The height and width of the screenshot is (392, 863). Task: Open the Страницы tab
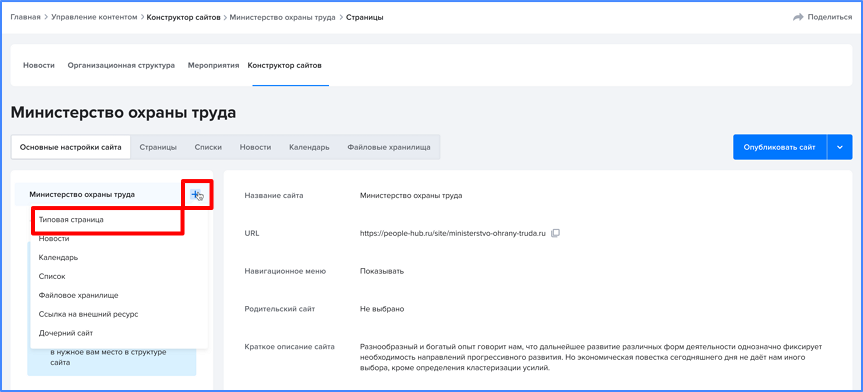click(158, 147)
